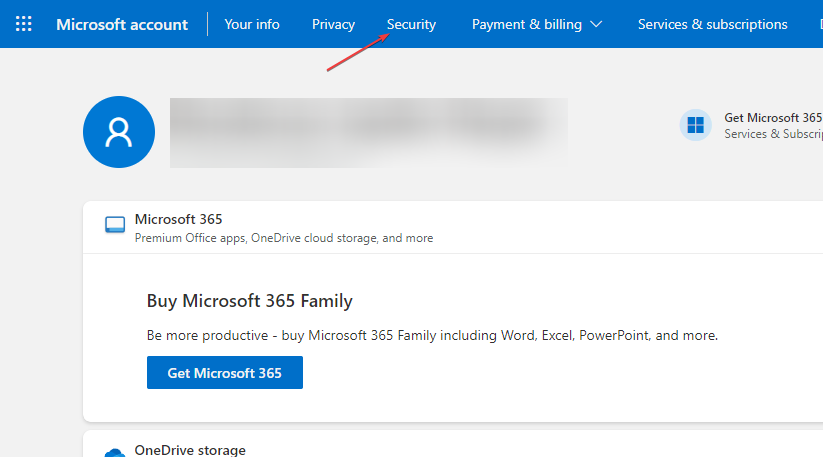Open the app launcher grid icon
Image resolution: width=823 pixels, height=457 pixels.
(x=24, y=24)
